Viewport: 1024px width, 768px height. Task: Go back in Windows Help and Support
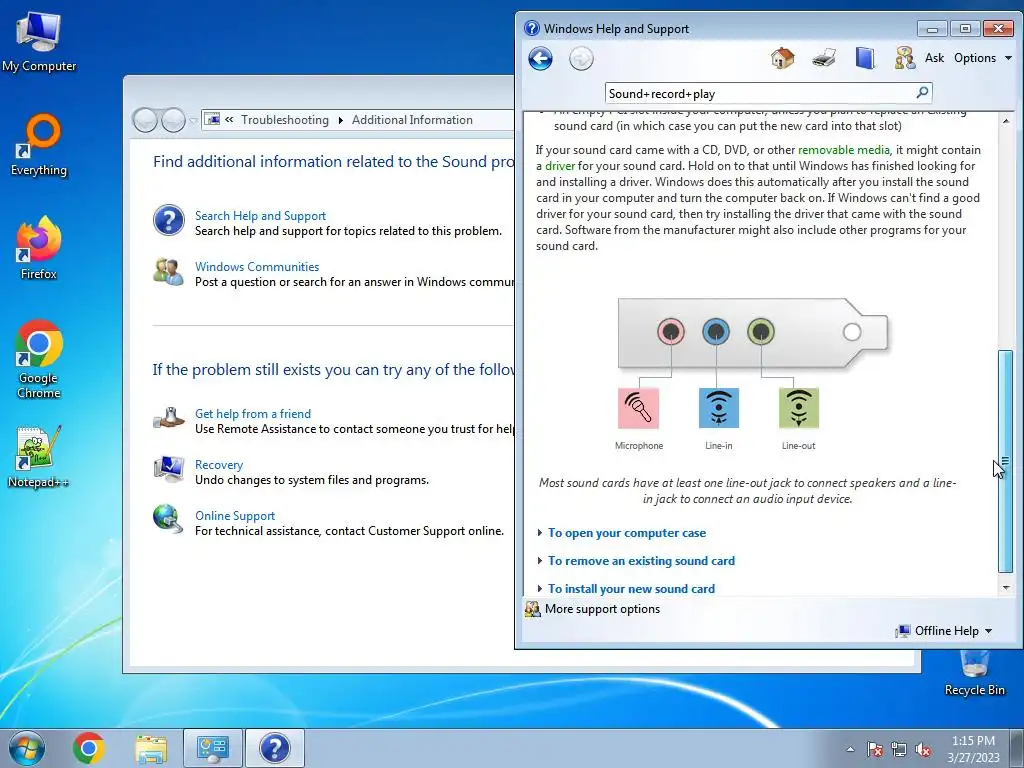point(540,59)
